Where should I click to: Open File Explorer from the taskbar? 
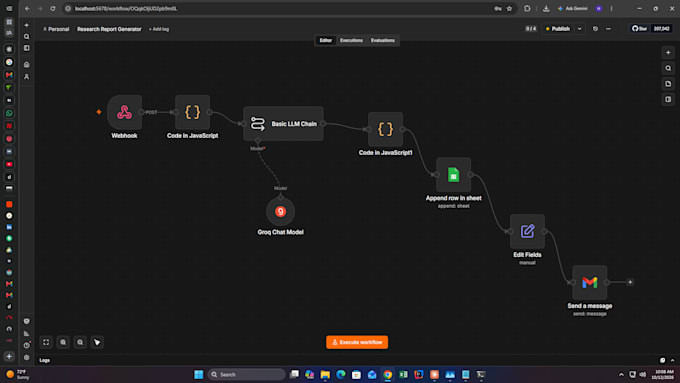(x=325, y=374)
